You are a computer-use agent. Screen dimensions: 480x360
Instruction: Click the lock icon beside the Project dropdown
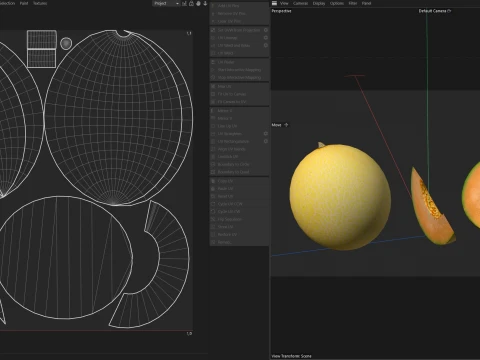click(x=191, y=3)
